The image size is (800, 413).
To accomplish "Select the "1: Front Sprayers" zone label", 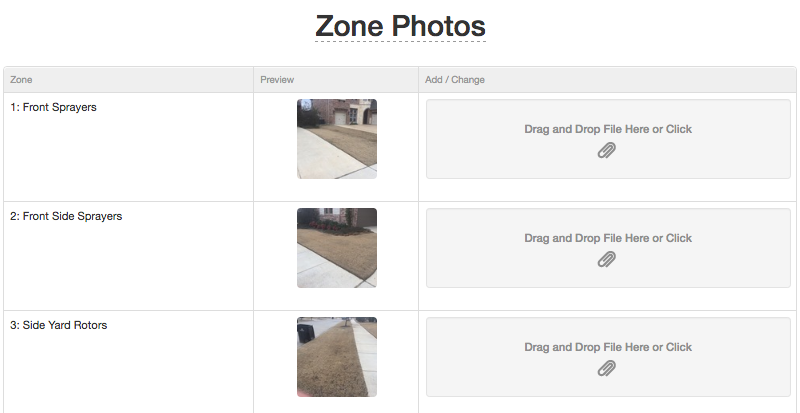I will [x=53, y=107].
